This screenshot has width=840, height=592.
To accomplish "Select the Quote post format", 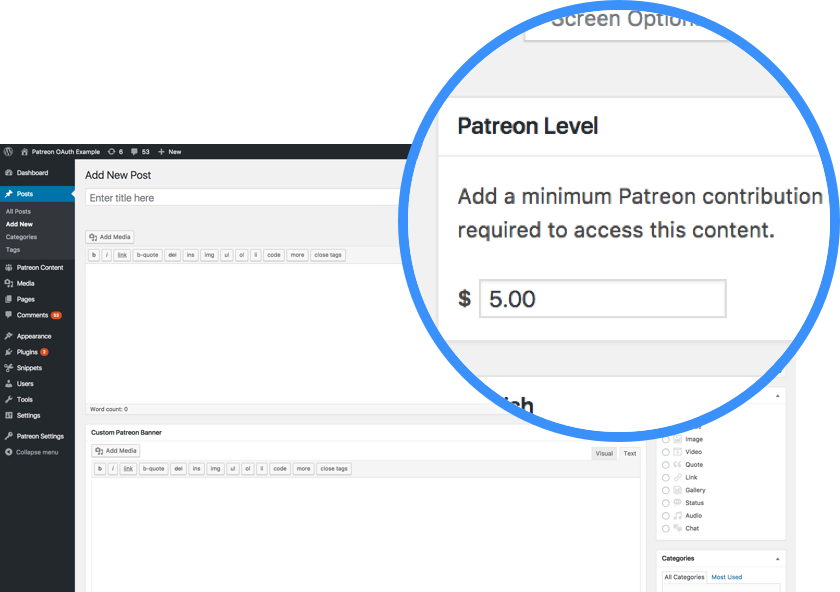I will click(x=664, y=465).
